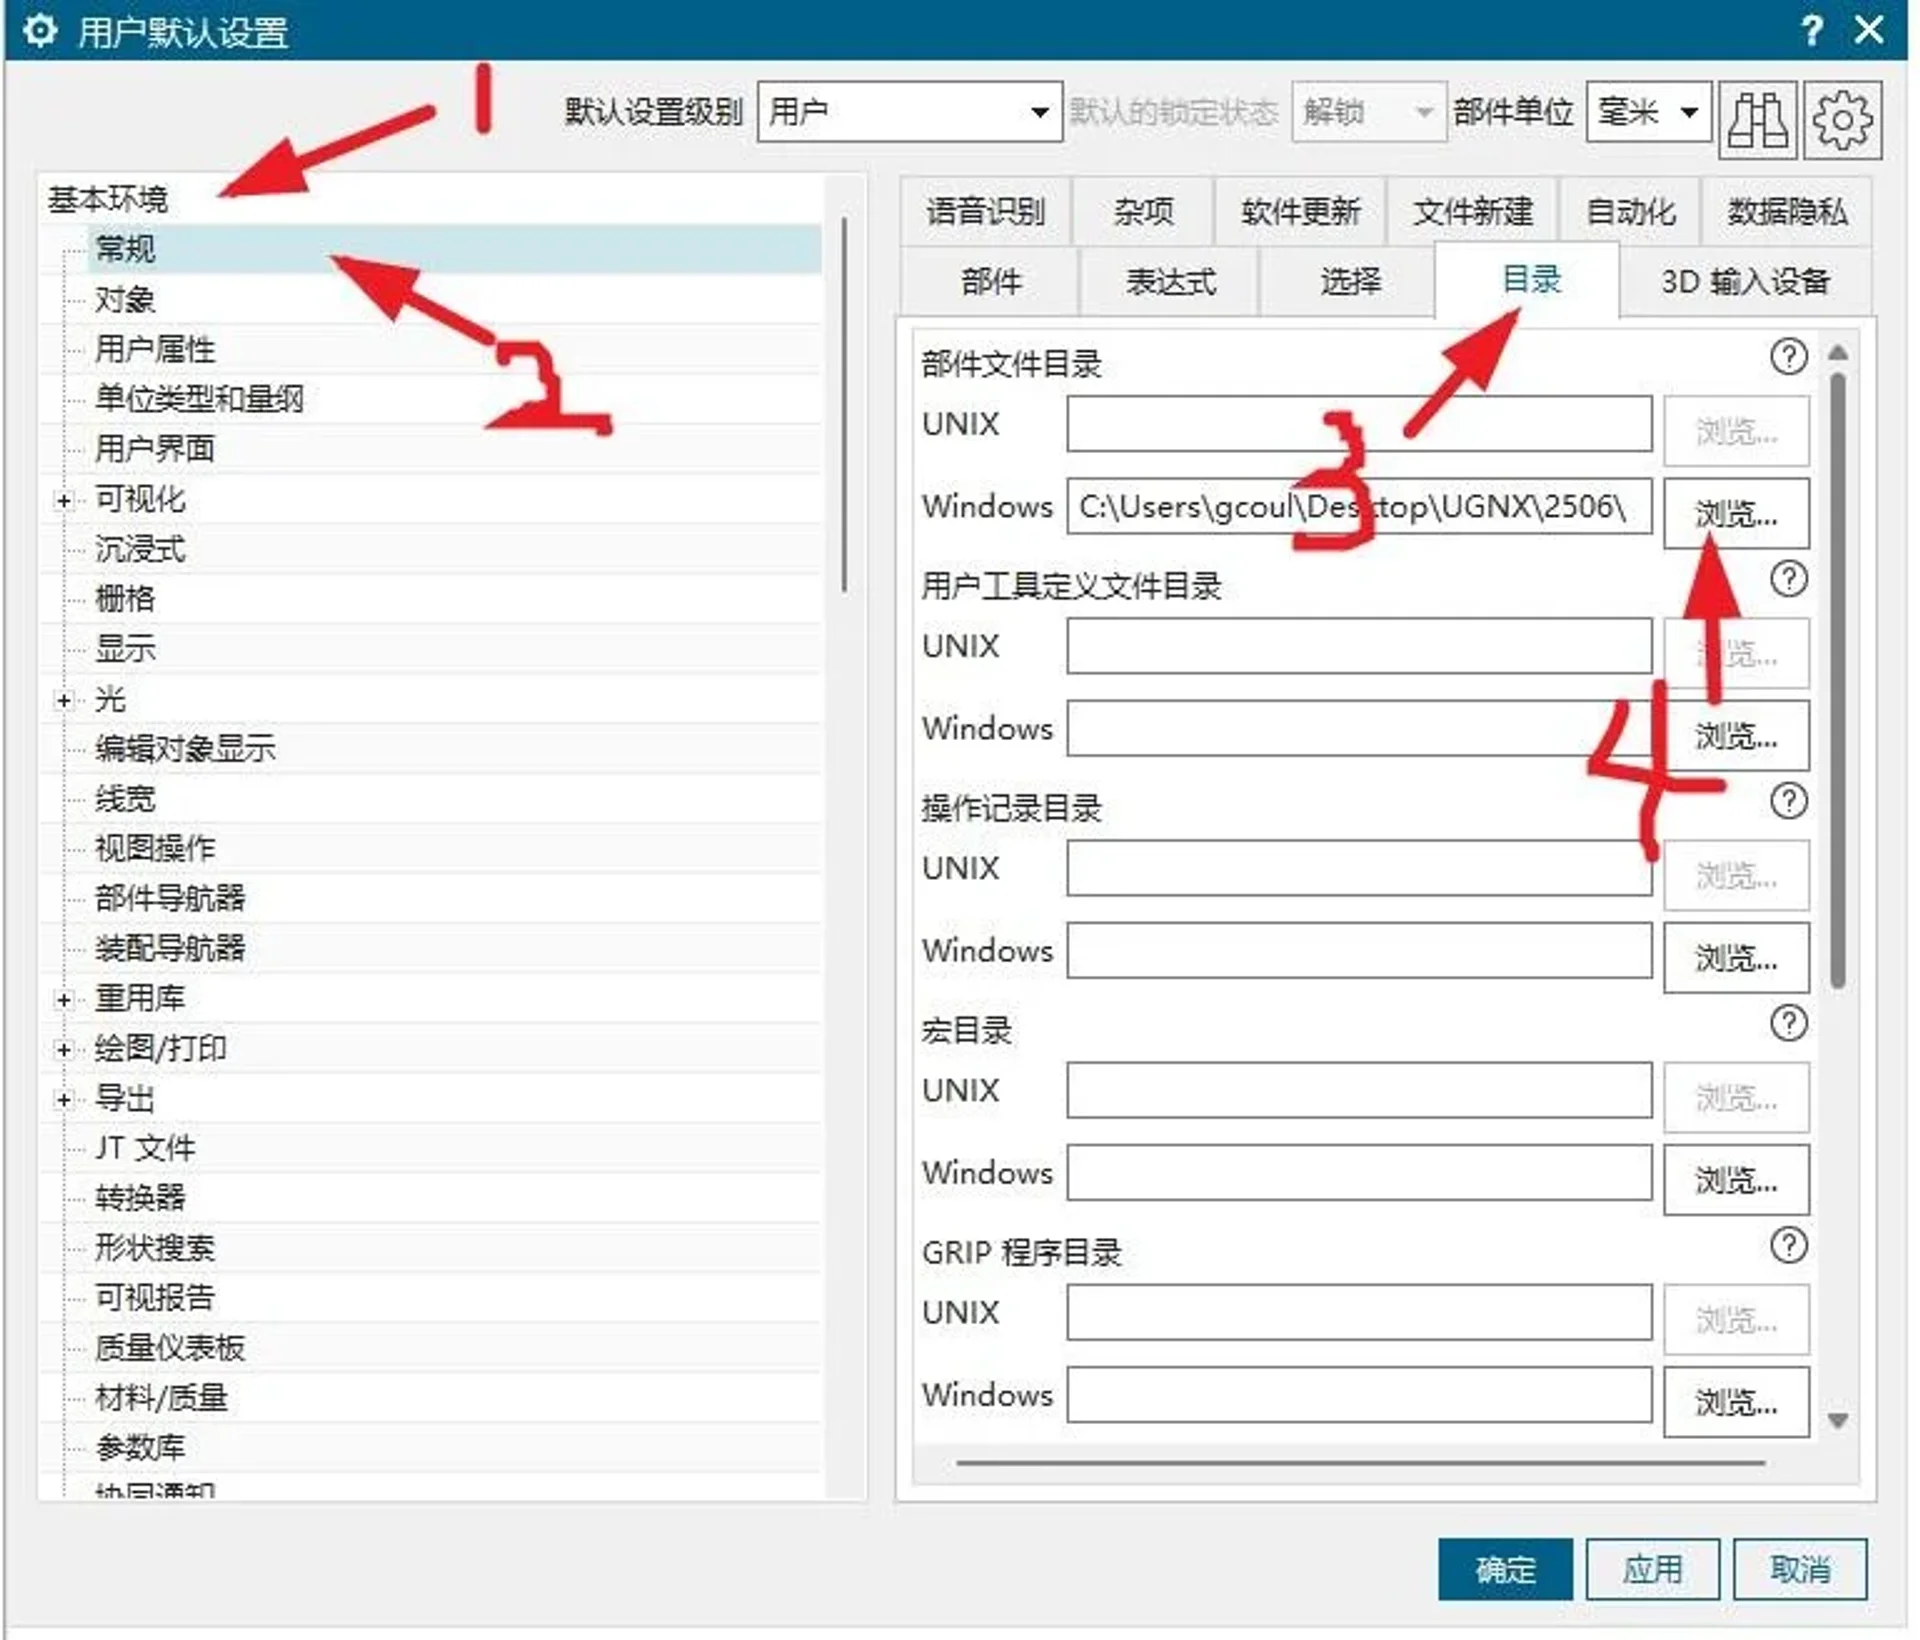1920x1640 pixels.
Task: Open help for 操作记录目录 section
Action: pos(1789,801)
